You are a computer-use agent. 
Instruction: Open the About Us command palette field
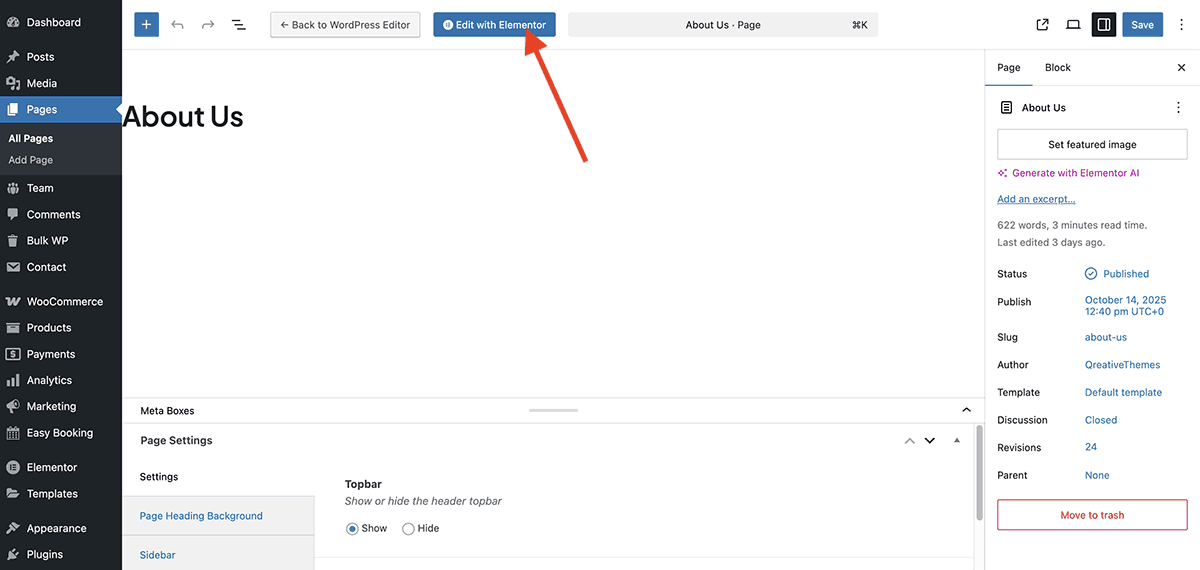(722, 25)
